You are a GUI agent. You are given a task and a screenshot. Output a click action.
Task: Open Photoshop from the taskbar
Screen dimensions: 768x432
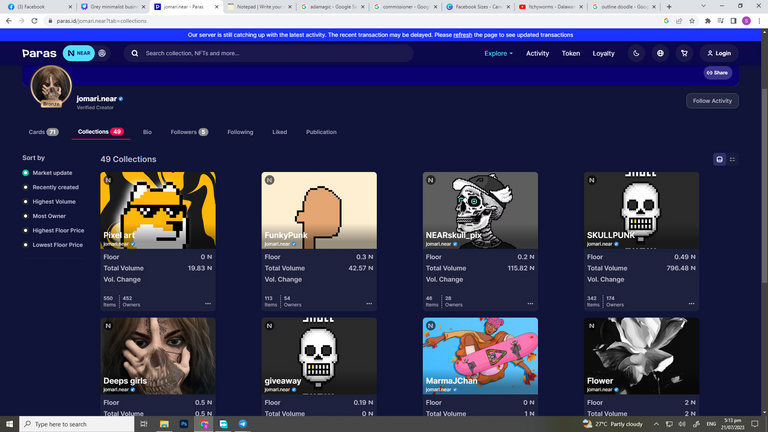(185, 424)
